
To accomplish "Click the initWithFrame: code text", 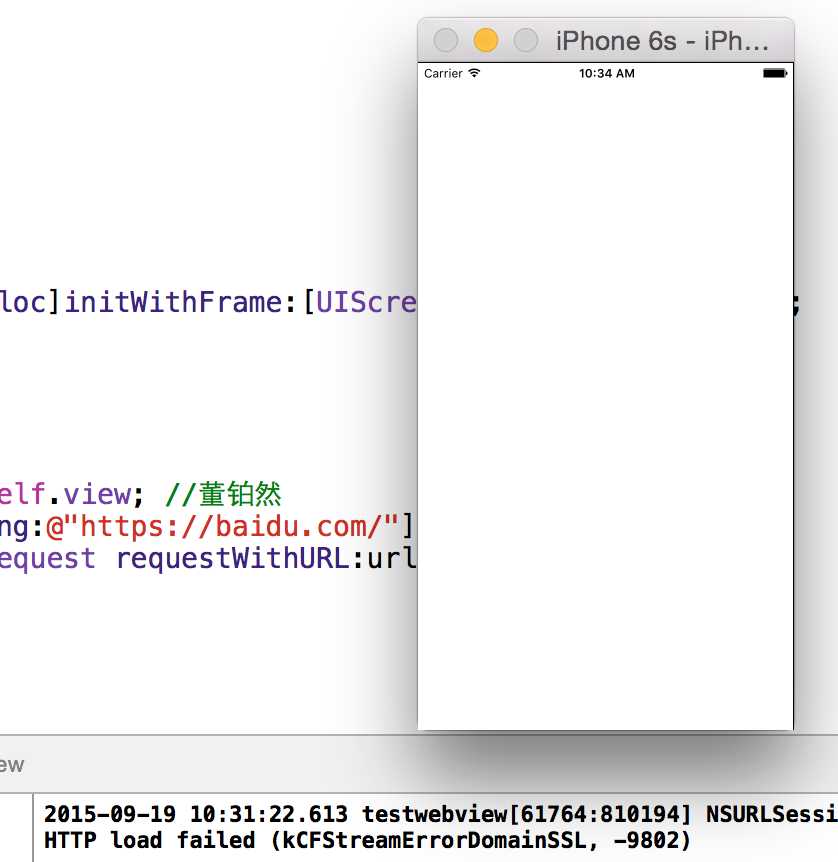I will [x=181, y=302].
